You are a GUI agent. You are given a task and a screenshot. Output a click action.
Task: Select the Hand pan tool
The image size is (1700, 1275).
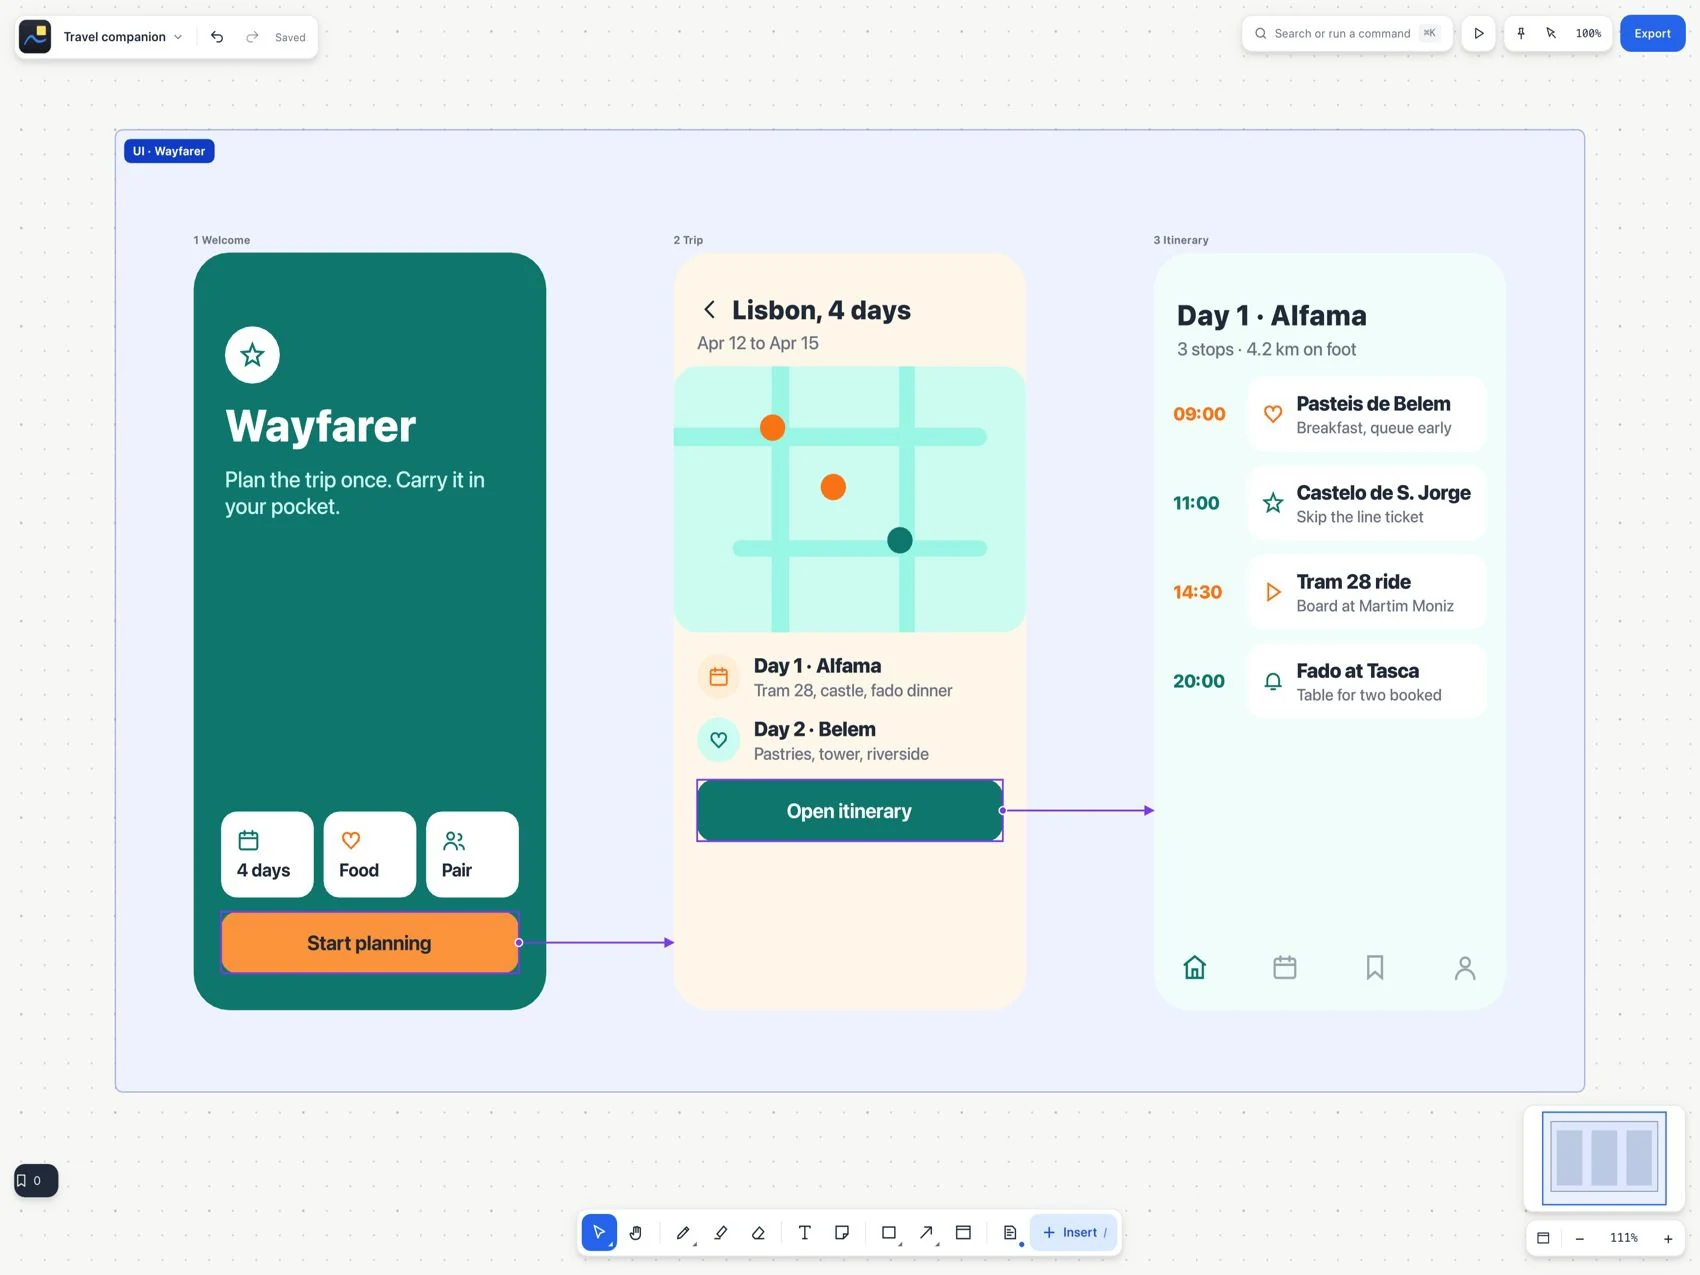click(x=636, y=1233)
